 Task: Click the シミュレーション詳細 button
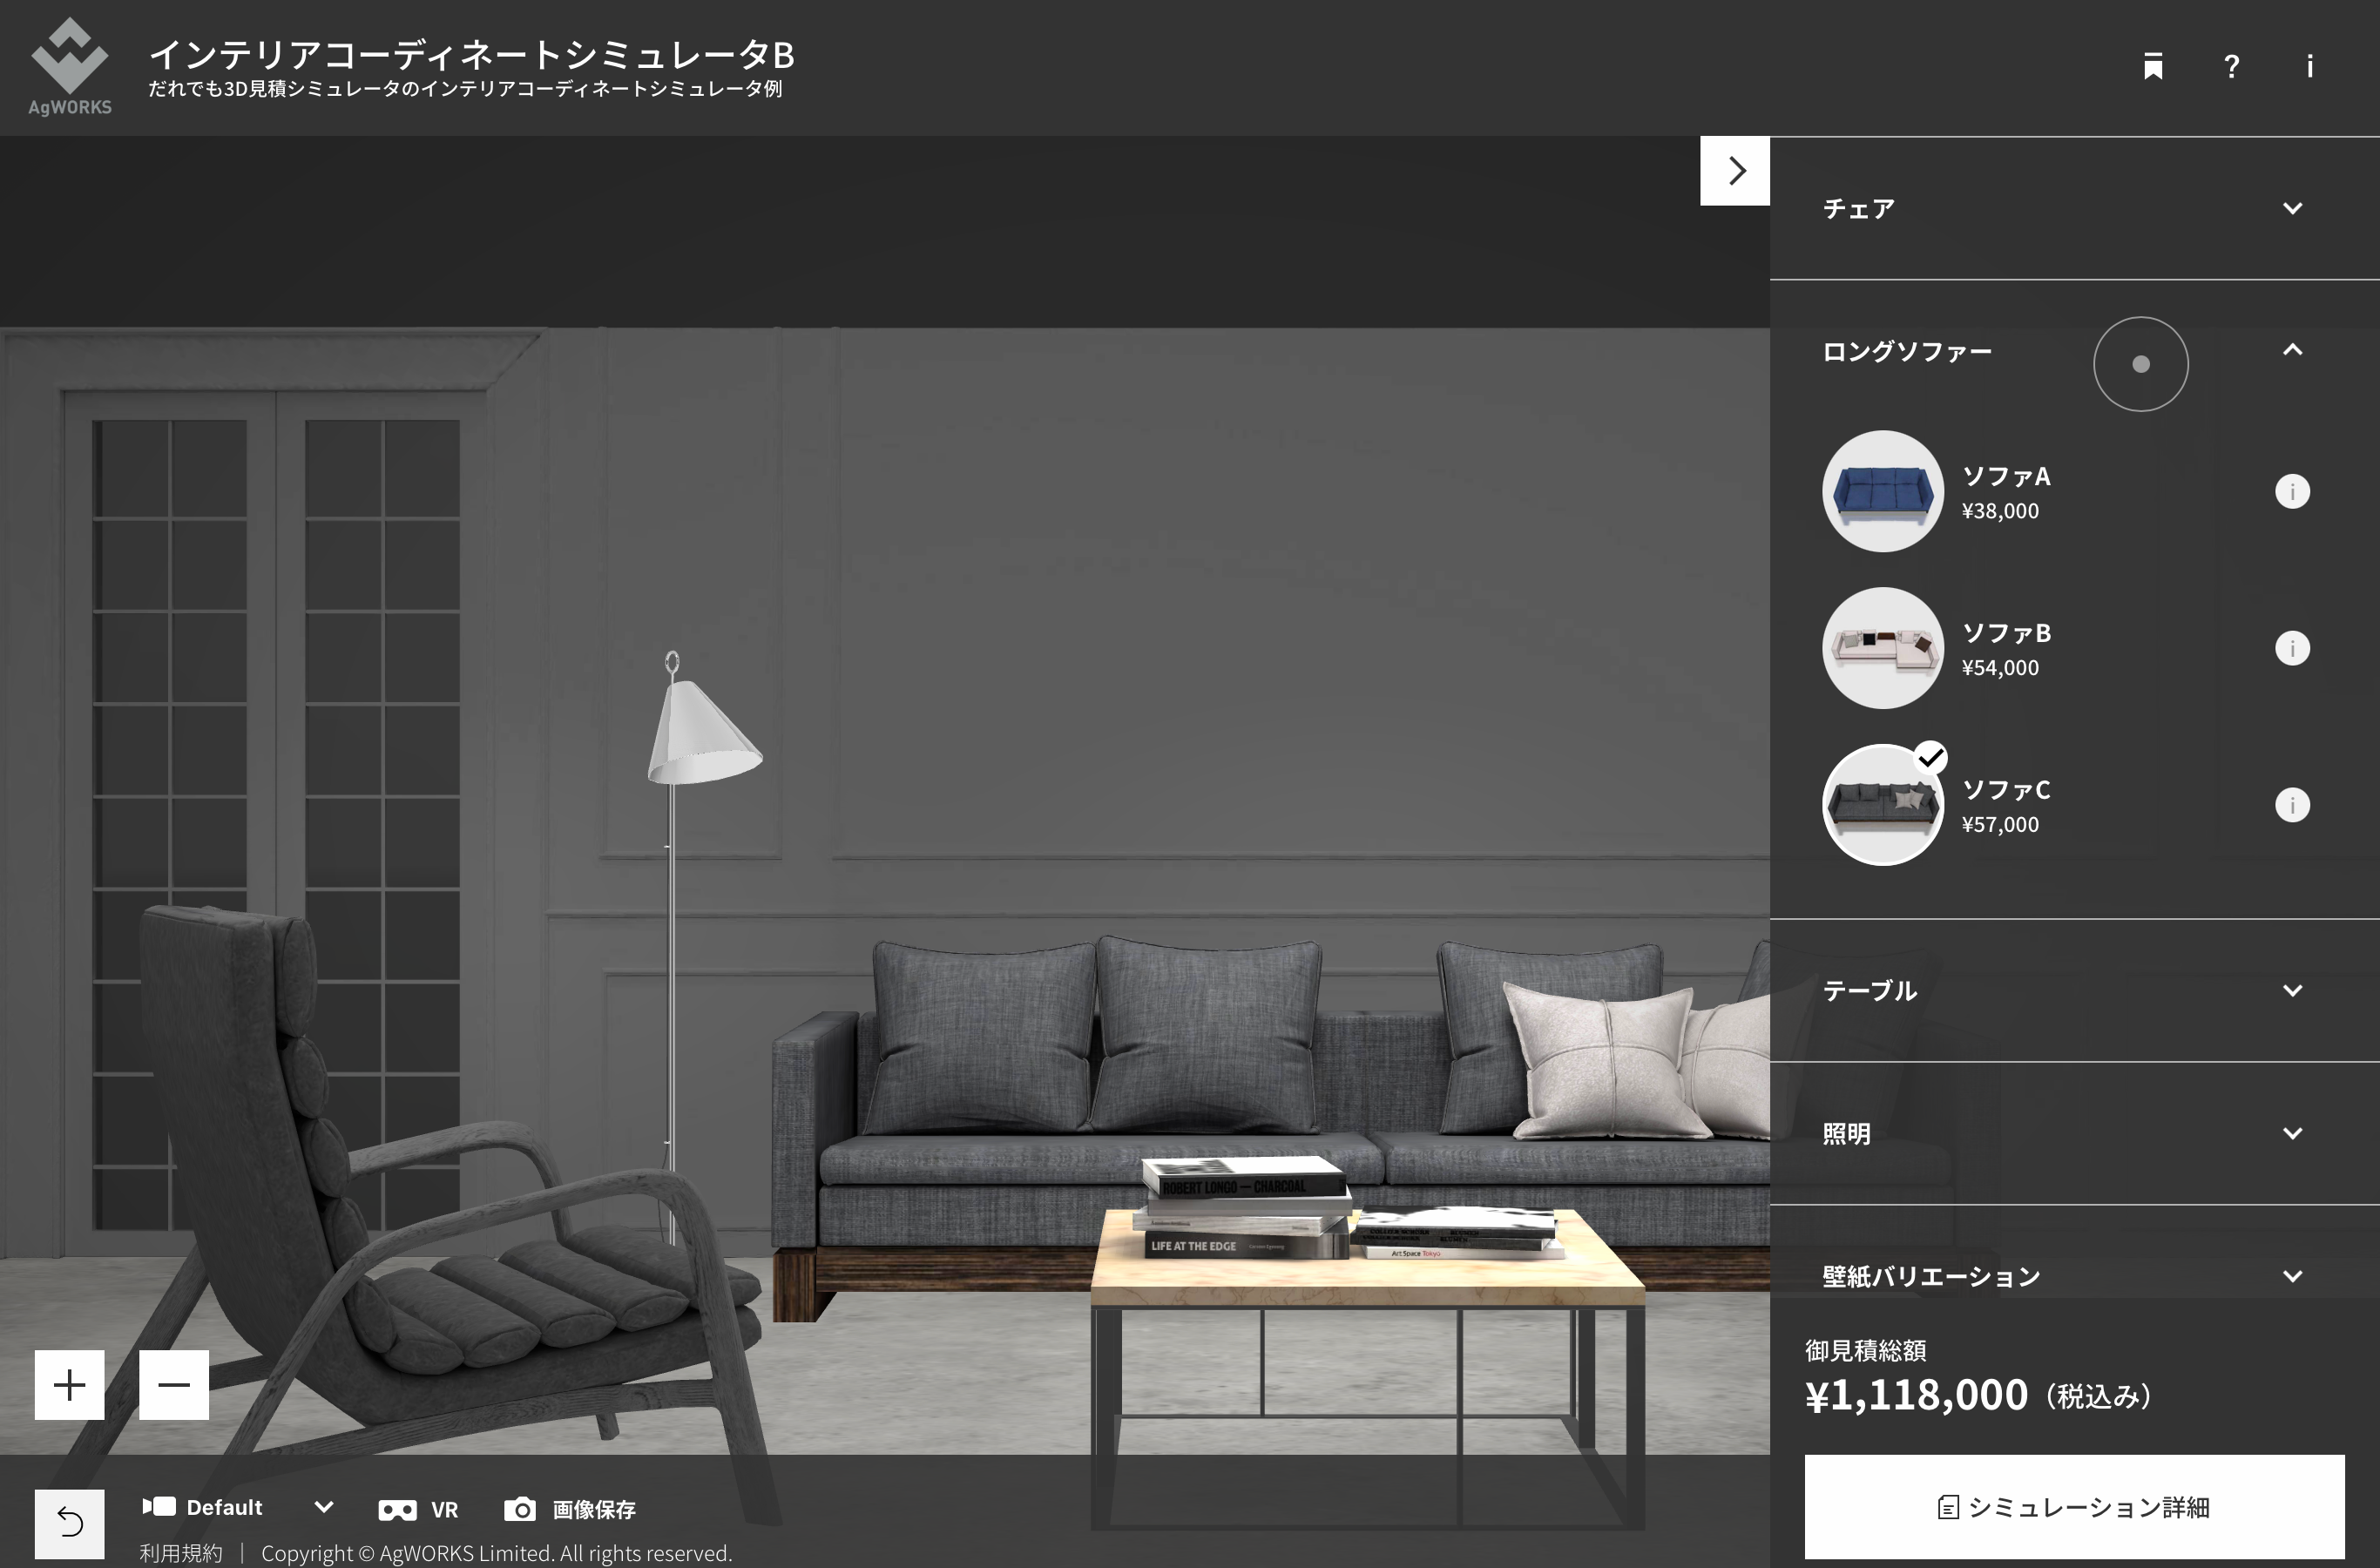point(2075,1507)
